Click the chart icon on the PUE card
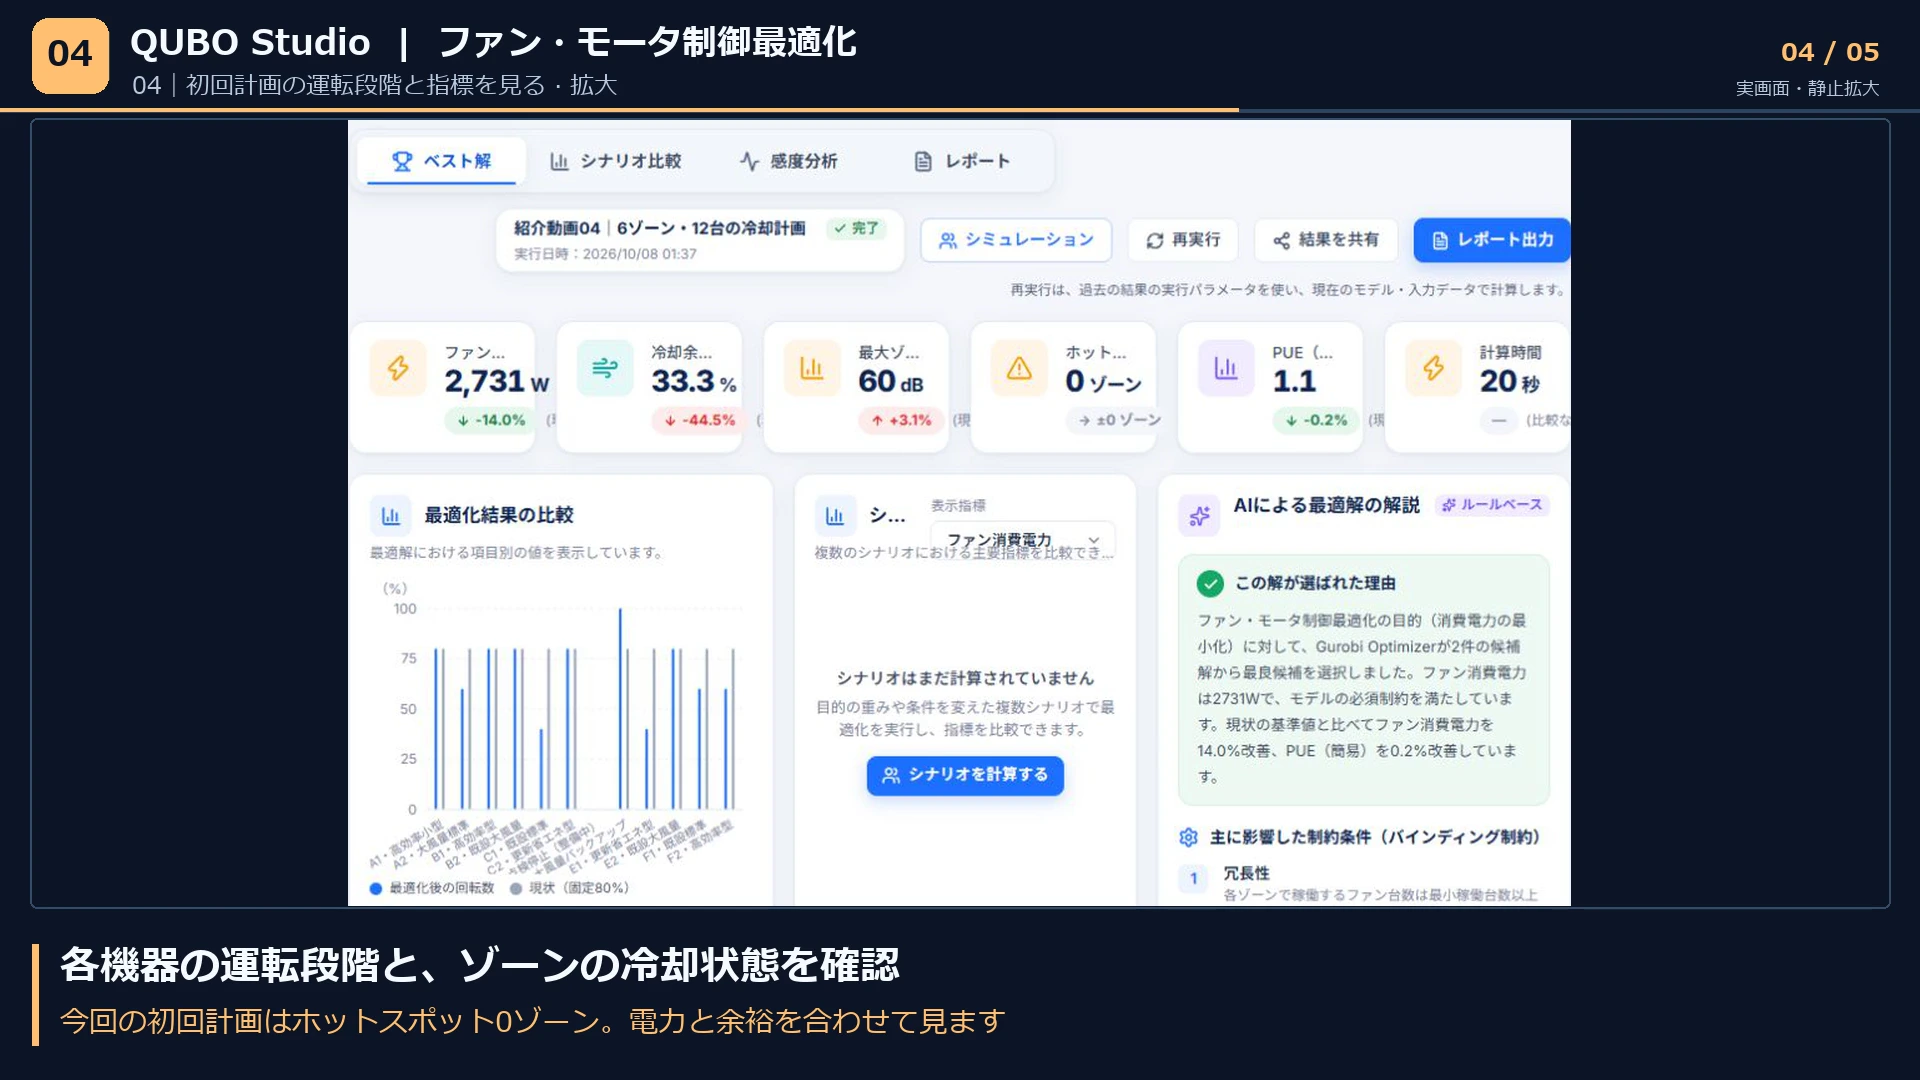Image resolution: width=1920 pixels, height=1080 pixels. click(x=1226, y=368)
